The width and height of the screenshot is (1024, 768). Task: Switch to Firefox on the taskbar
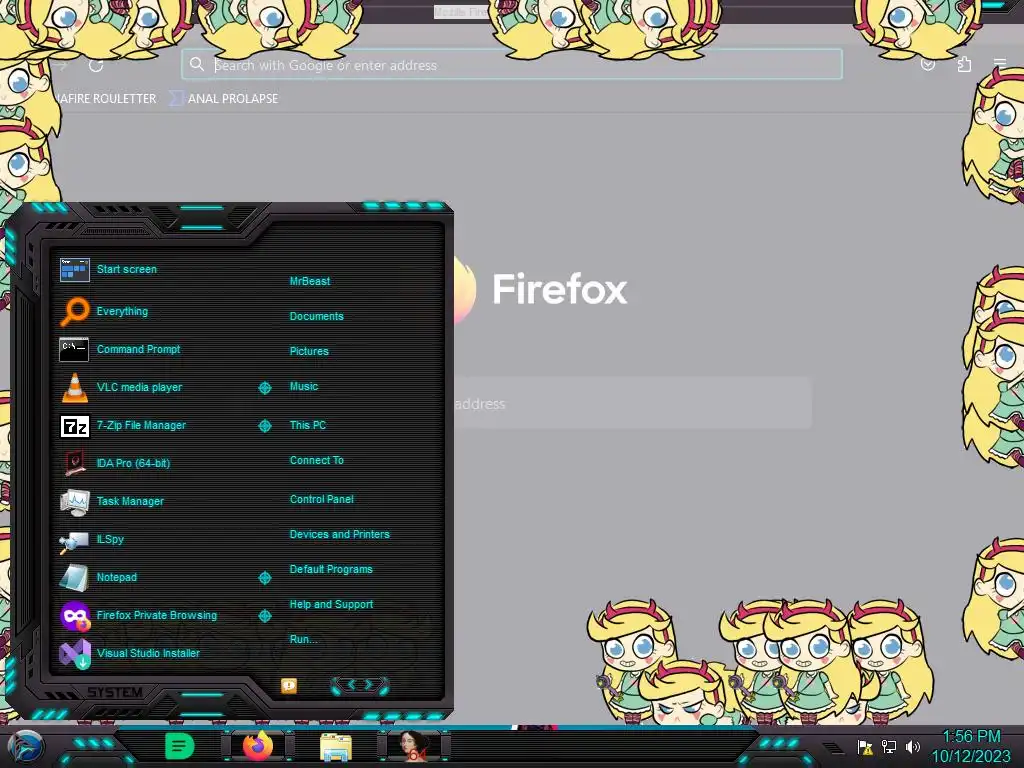tap(257, 746)
